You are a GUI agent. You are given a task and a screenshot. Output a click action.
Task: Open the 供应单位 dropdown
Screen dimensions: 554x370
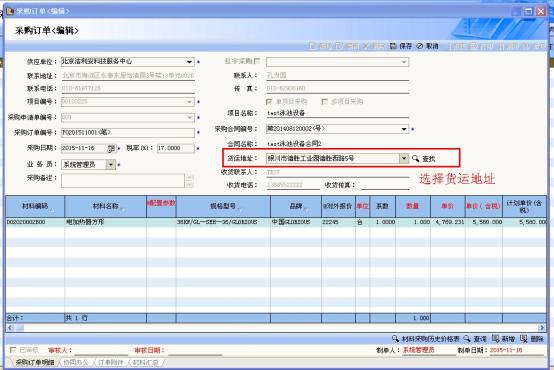pyautogui.click(x=189, y=62)
